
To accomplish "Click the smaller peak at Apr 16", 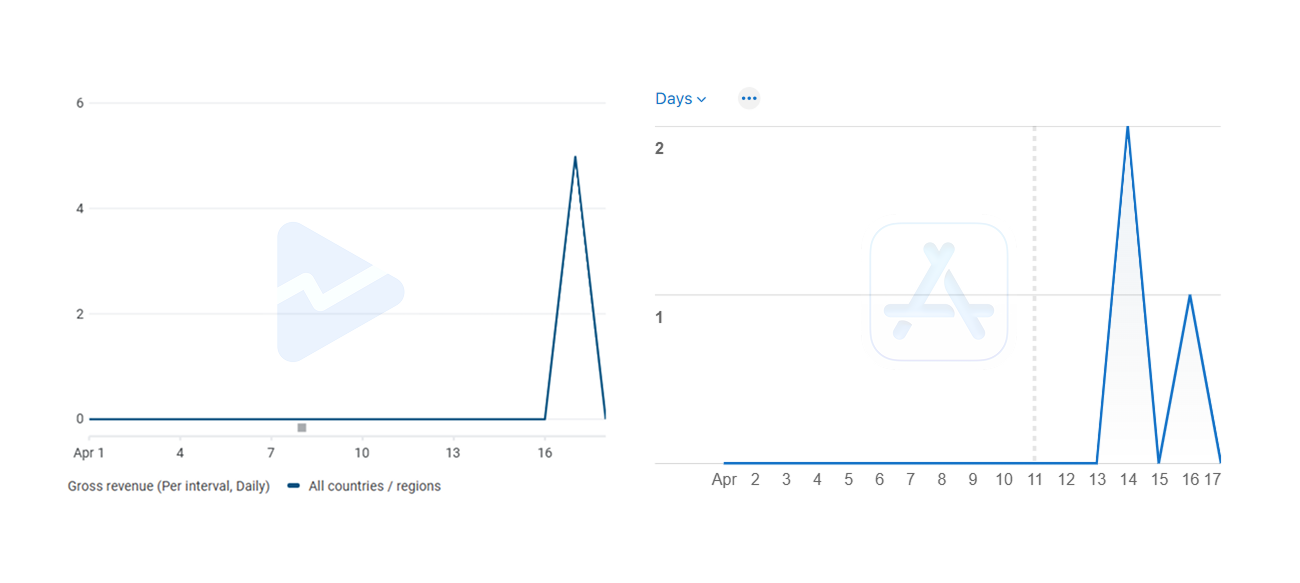I will tap(1190, 295).
